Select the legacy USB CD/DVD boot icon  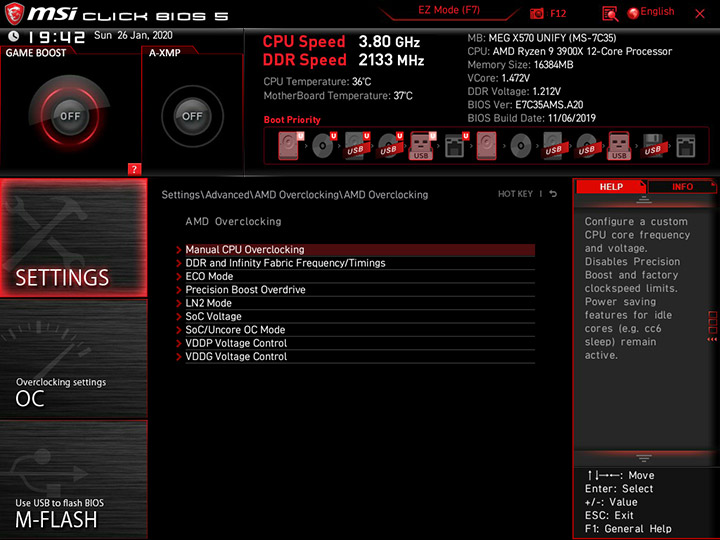[x=587, y=146]
